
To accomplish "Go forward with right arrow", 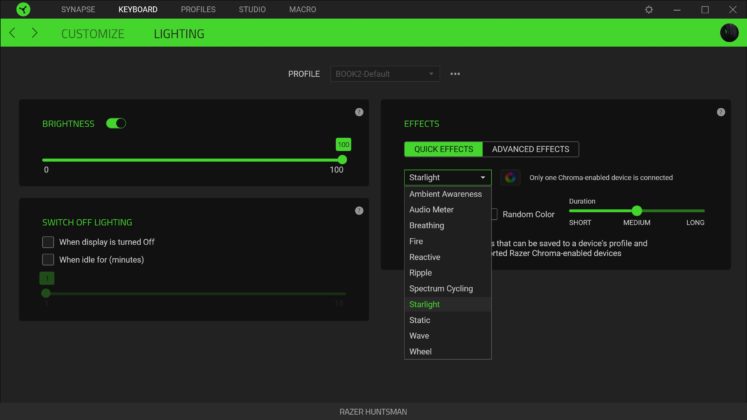I will coord(34,33).
